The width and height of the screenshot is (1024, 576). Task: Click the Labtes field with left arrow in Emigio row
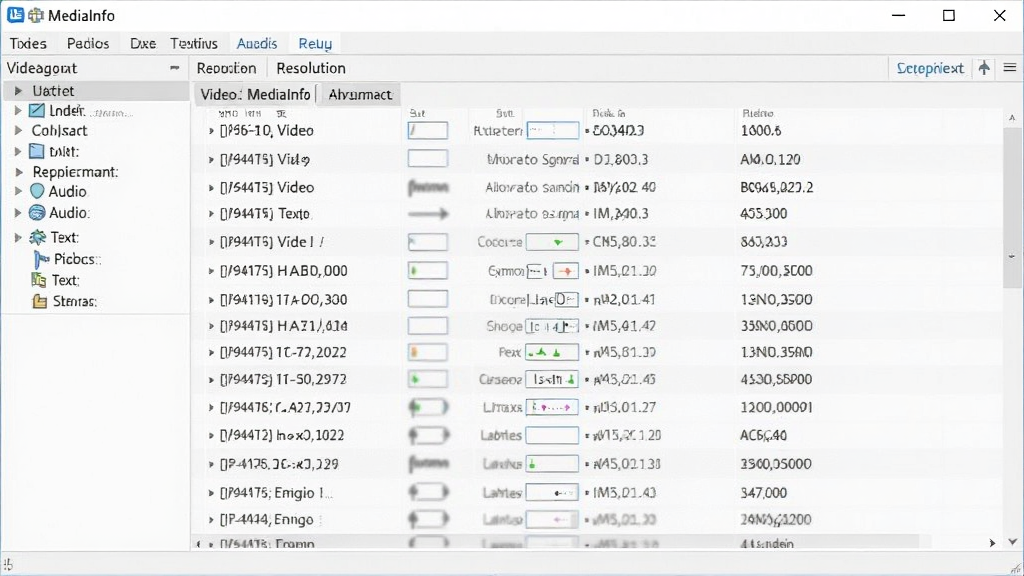pos(552,492)
